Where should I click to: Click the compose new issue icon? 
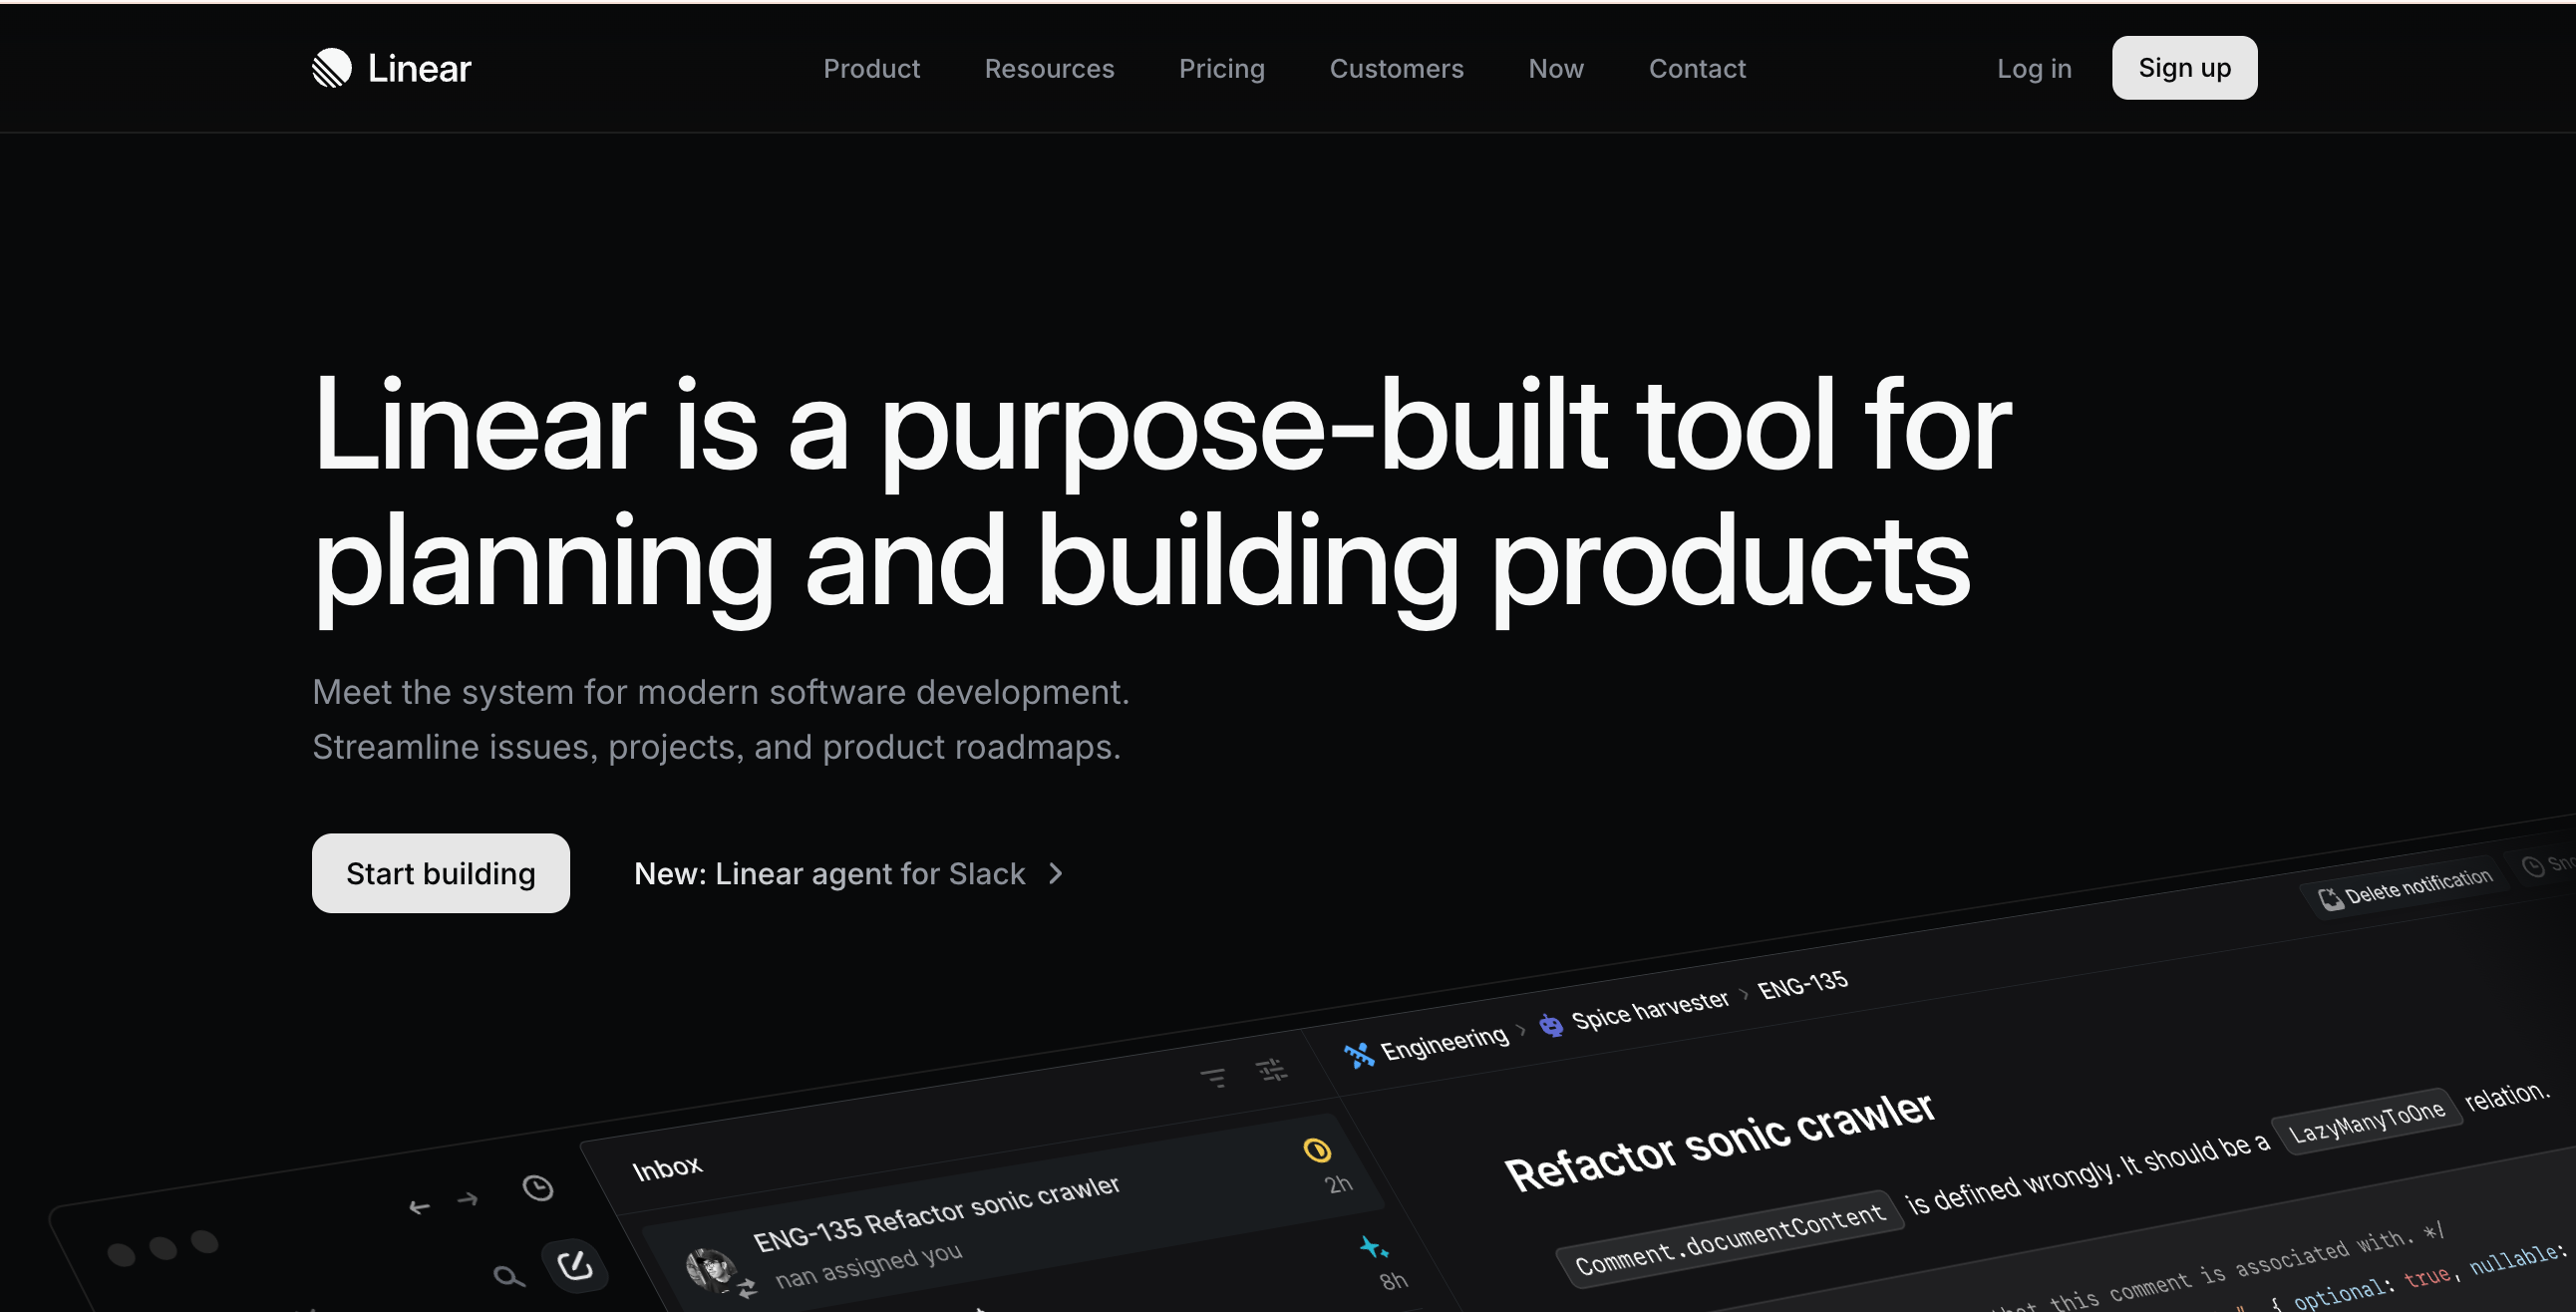(575, 1265)
